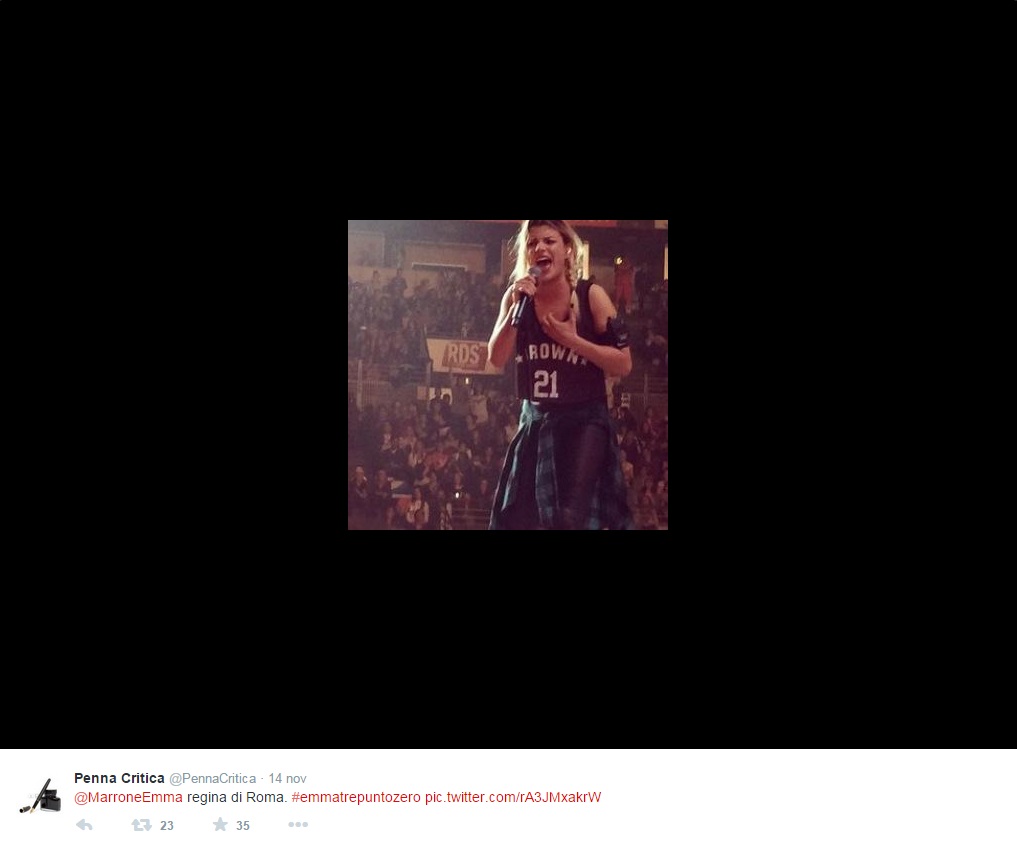View the 23 retweets count
Screen dimensions: 1017x847
click(167, 826)
